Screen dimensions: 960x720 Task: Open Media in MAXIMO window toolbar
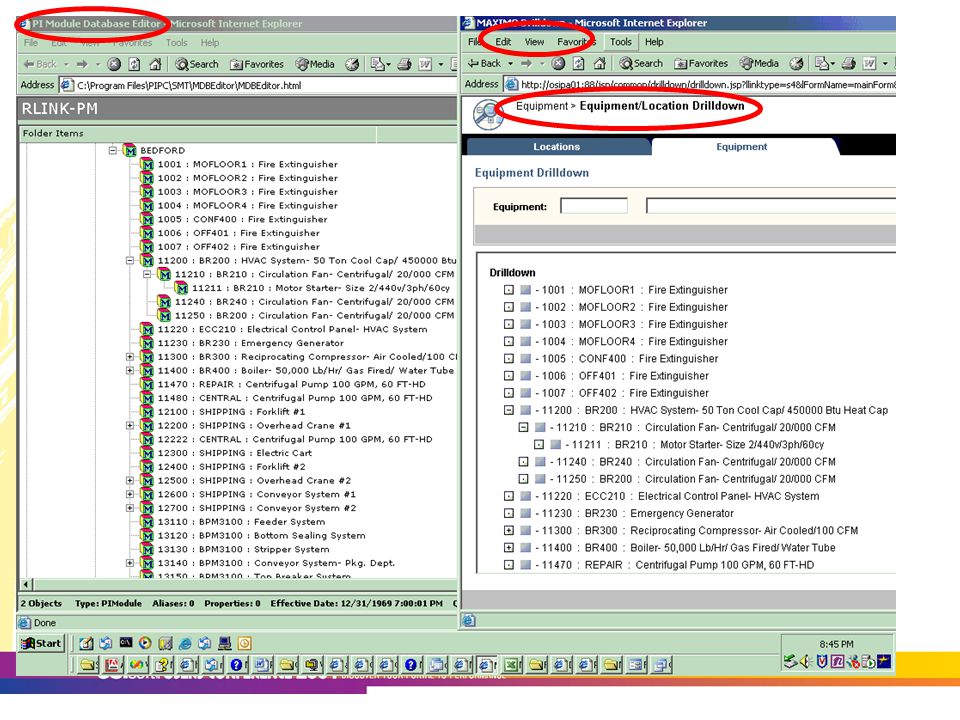(759, 63)
